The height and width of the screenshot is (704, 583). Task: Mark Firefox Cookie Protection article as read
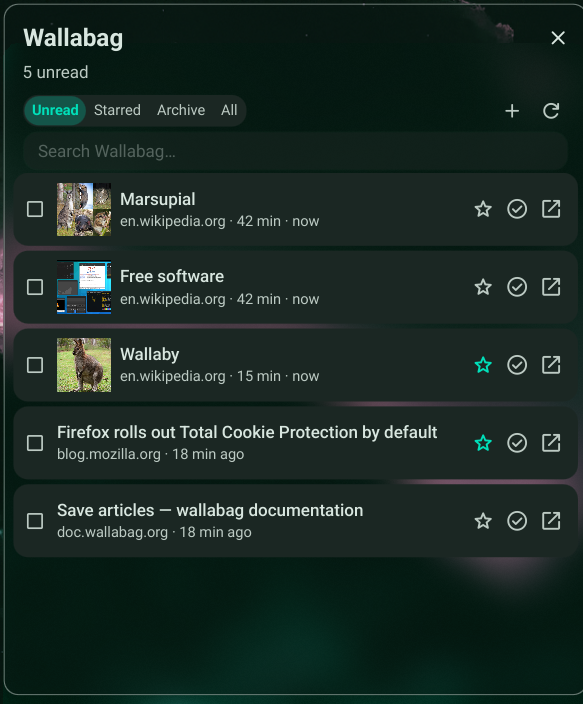(517, 443)
